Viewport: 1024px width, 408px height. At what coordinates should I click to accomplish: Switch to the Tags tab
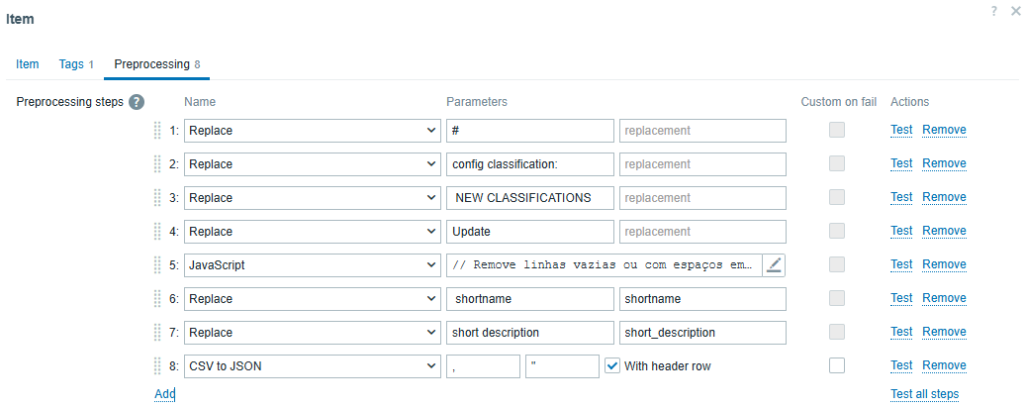76,64
